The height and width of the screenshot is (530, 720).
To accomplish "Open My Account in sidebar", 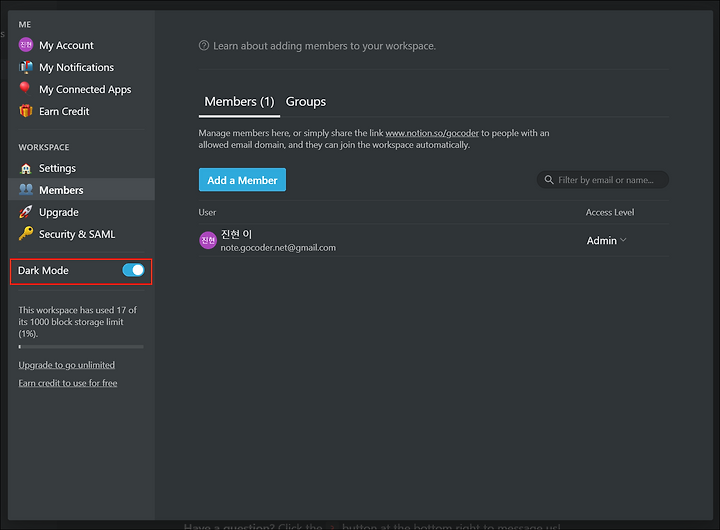I will [x=81, y=45].
